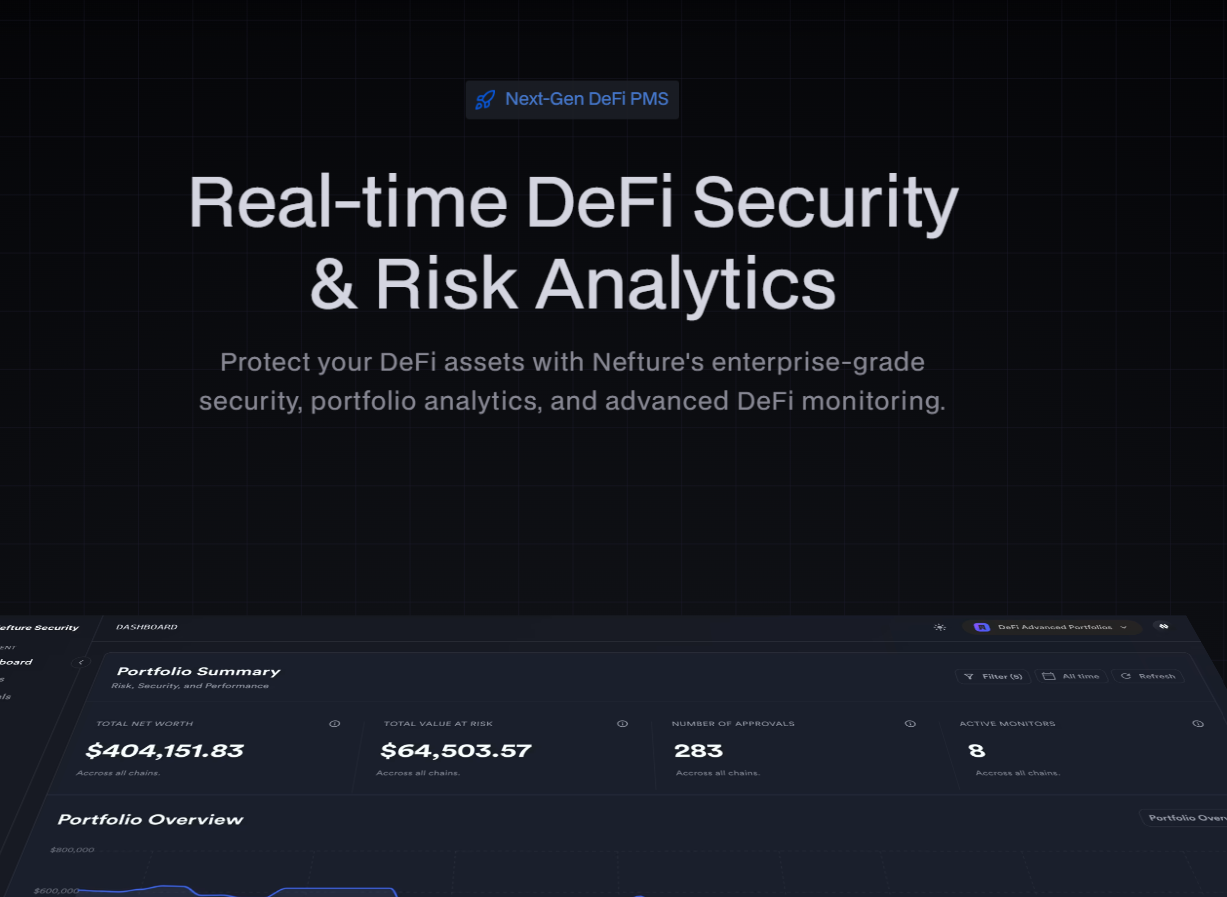Click the info icon for Active Monitors

point(1198,723)
